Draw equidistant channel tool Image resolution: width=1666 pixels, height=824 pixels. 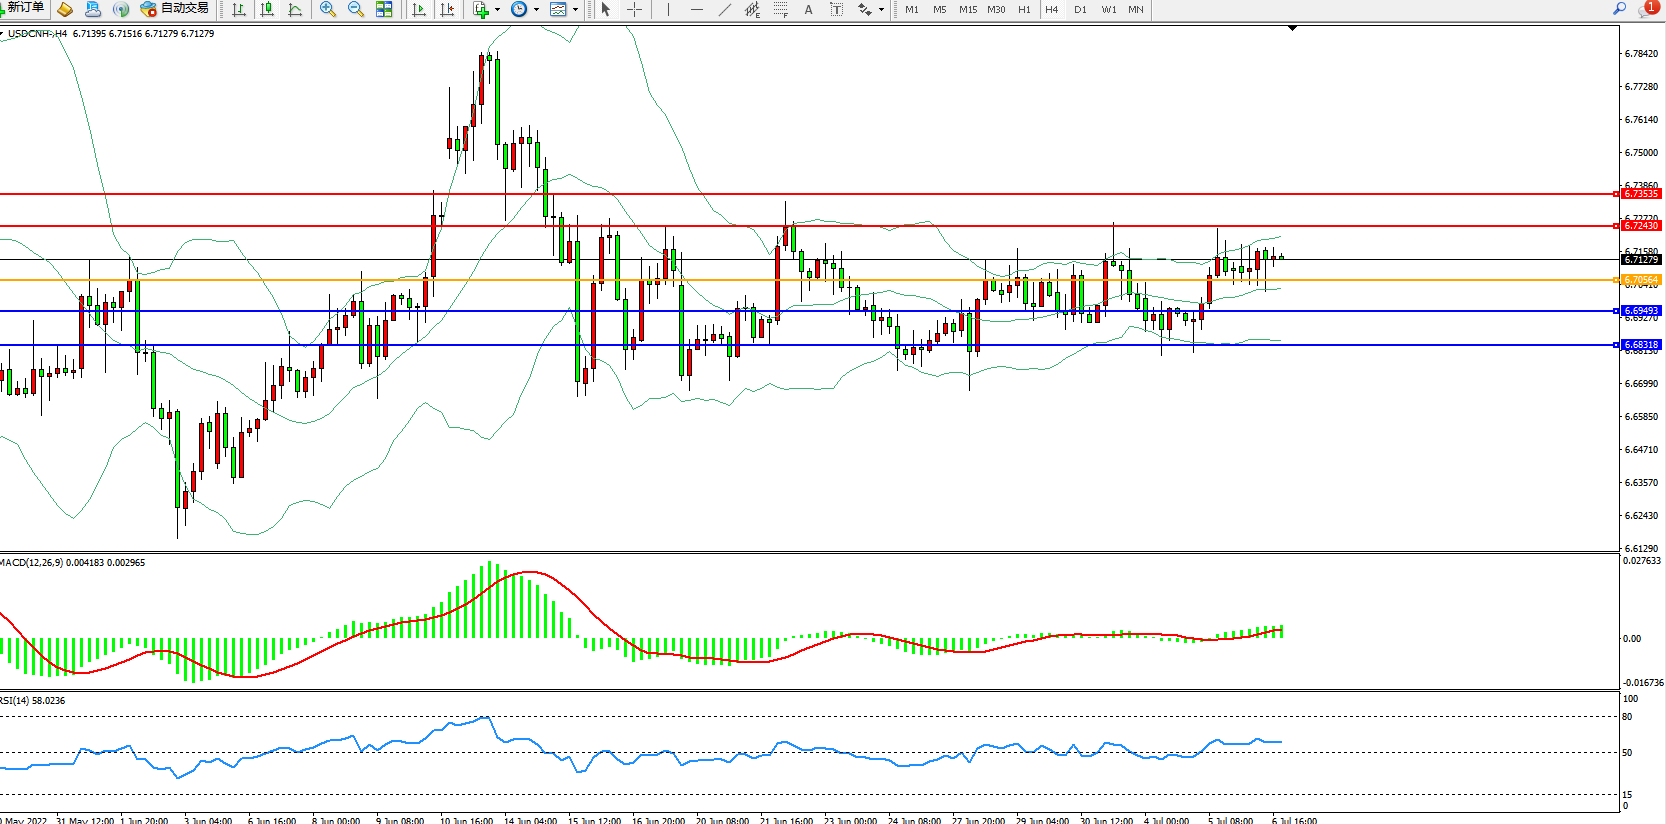pyautogui.click(x=752, y=9)
